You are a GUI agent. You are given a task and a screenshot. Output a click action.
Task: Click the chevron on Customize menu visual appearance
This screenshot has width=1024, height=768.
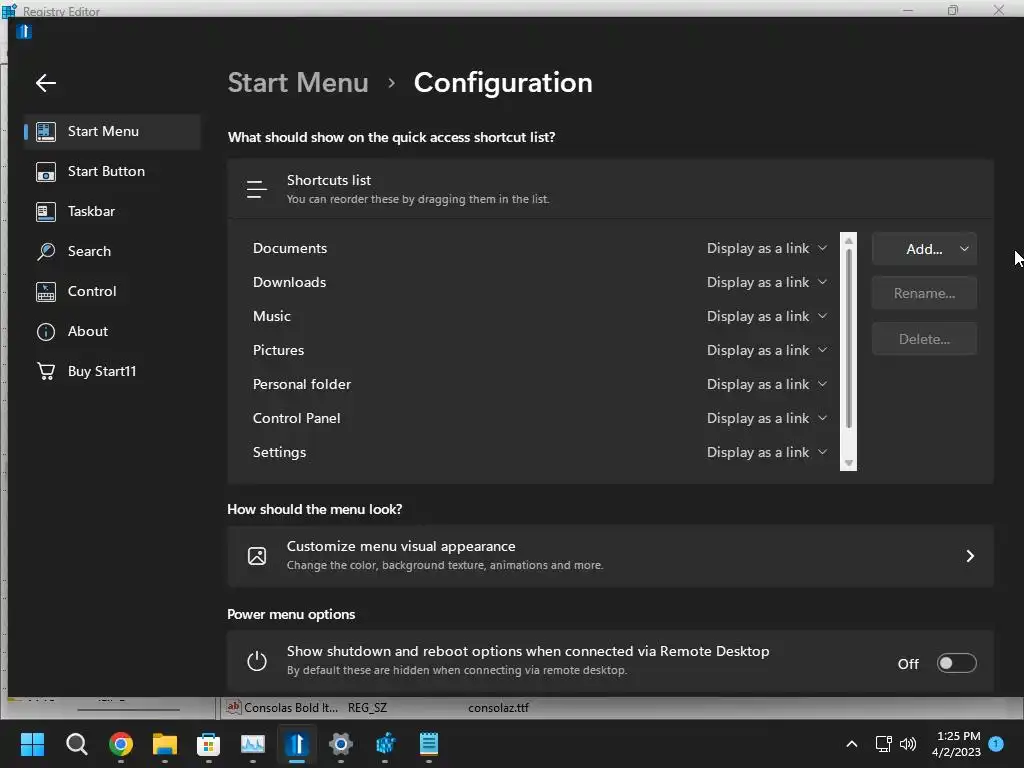[x=970, y=556]
